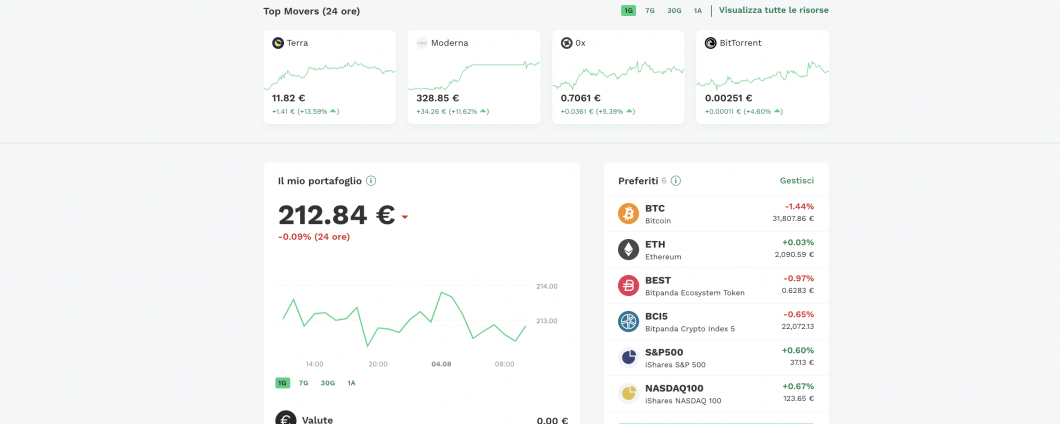
Task: Open portfolio info icon next to Il mio portafoglio
Action: [371, 181]
